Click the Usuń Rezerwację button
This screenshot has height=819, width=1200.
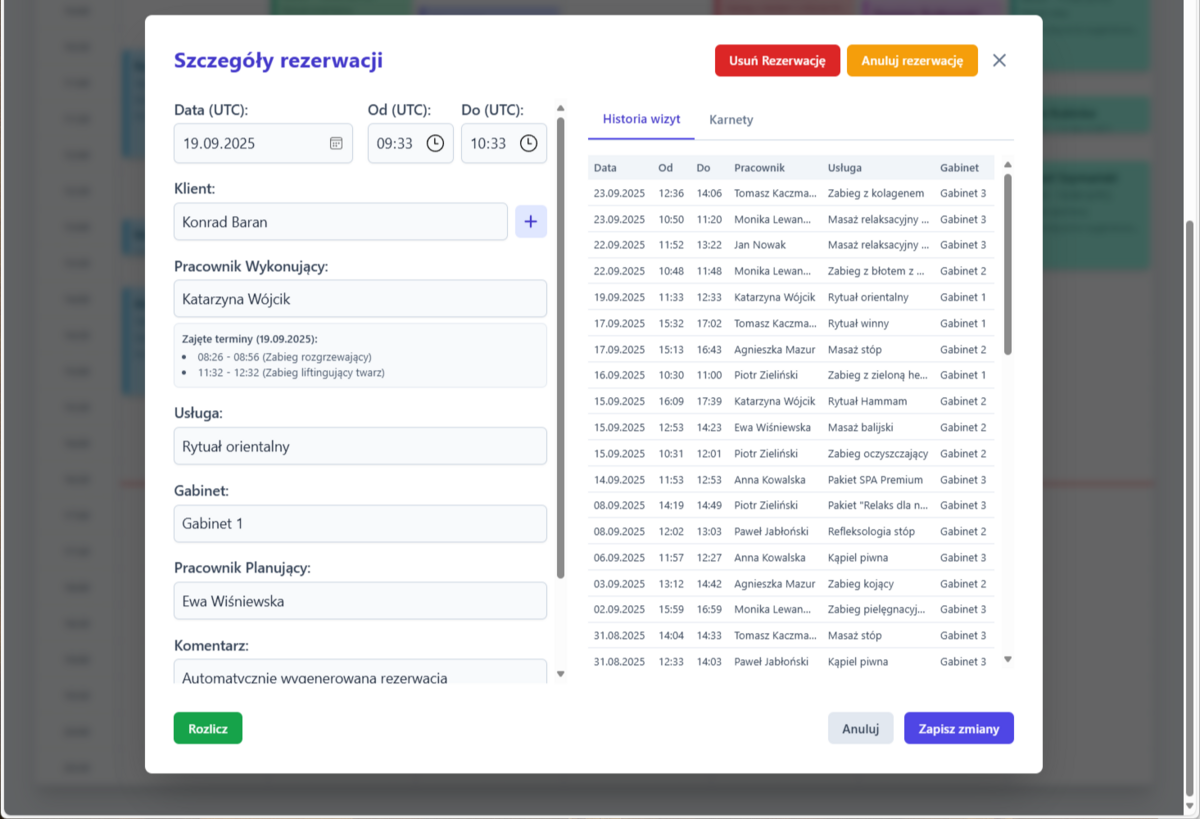pyautogui.click(x=777, y=60)
